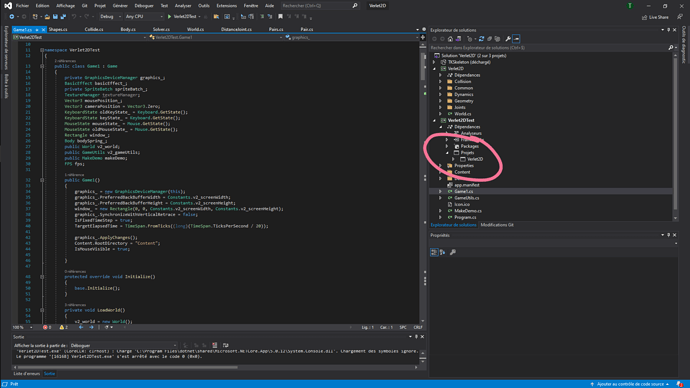Click the Property Pages wrench icon

pyautogui.click(x=453, y=252)
